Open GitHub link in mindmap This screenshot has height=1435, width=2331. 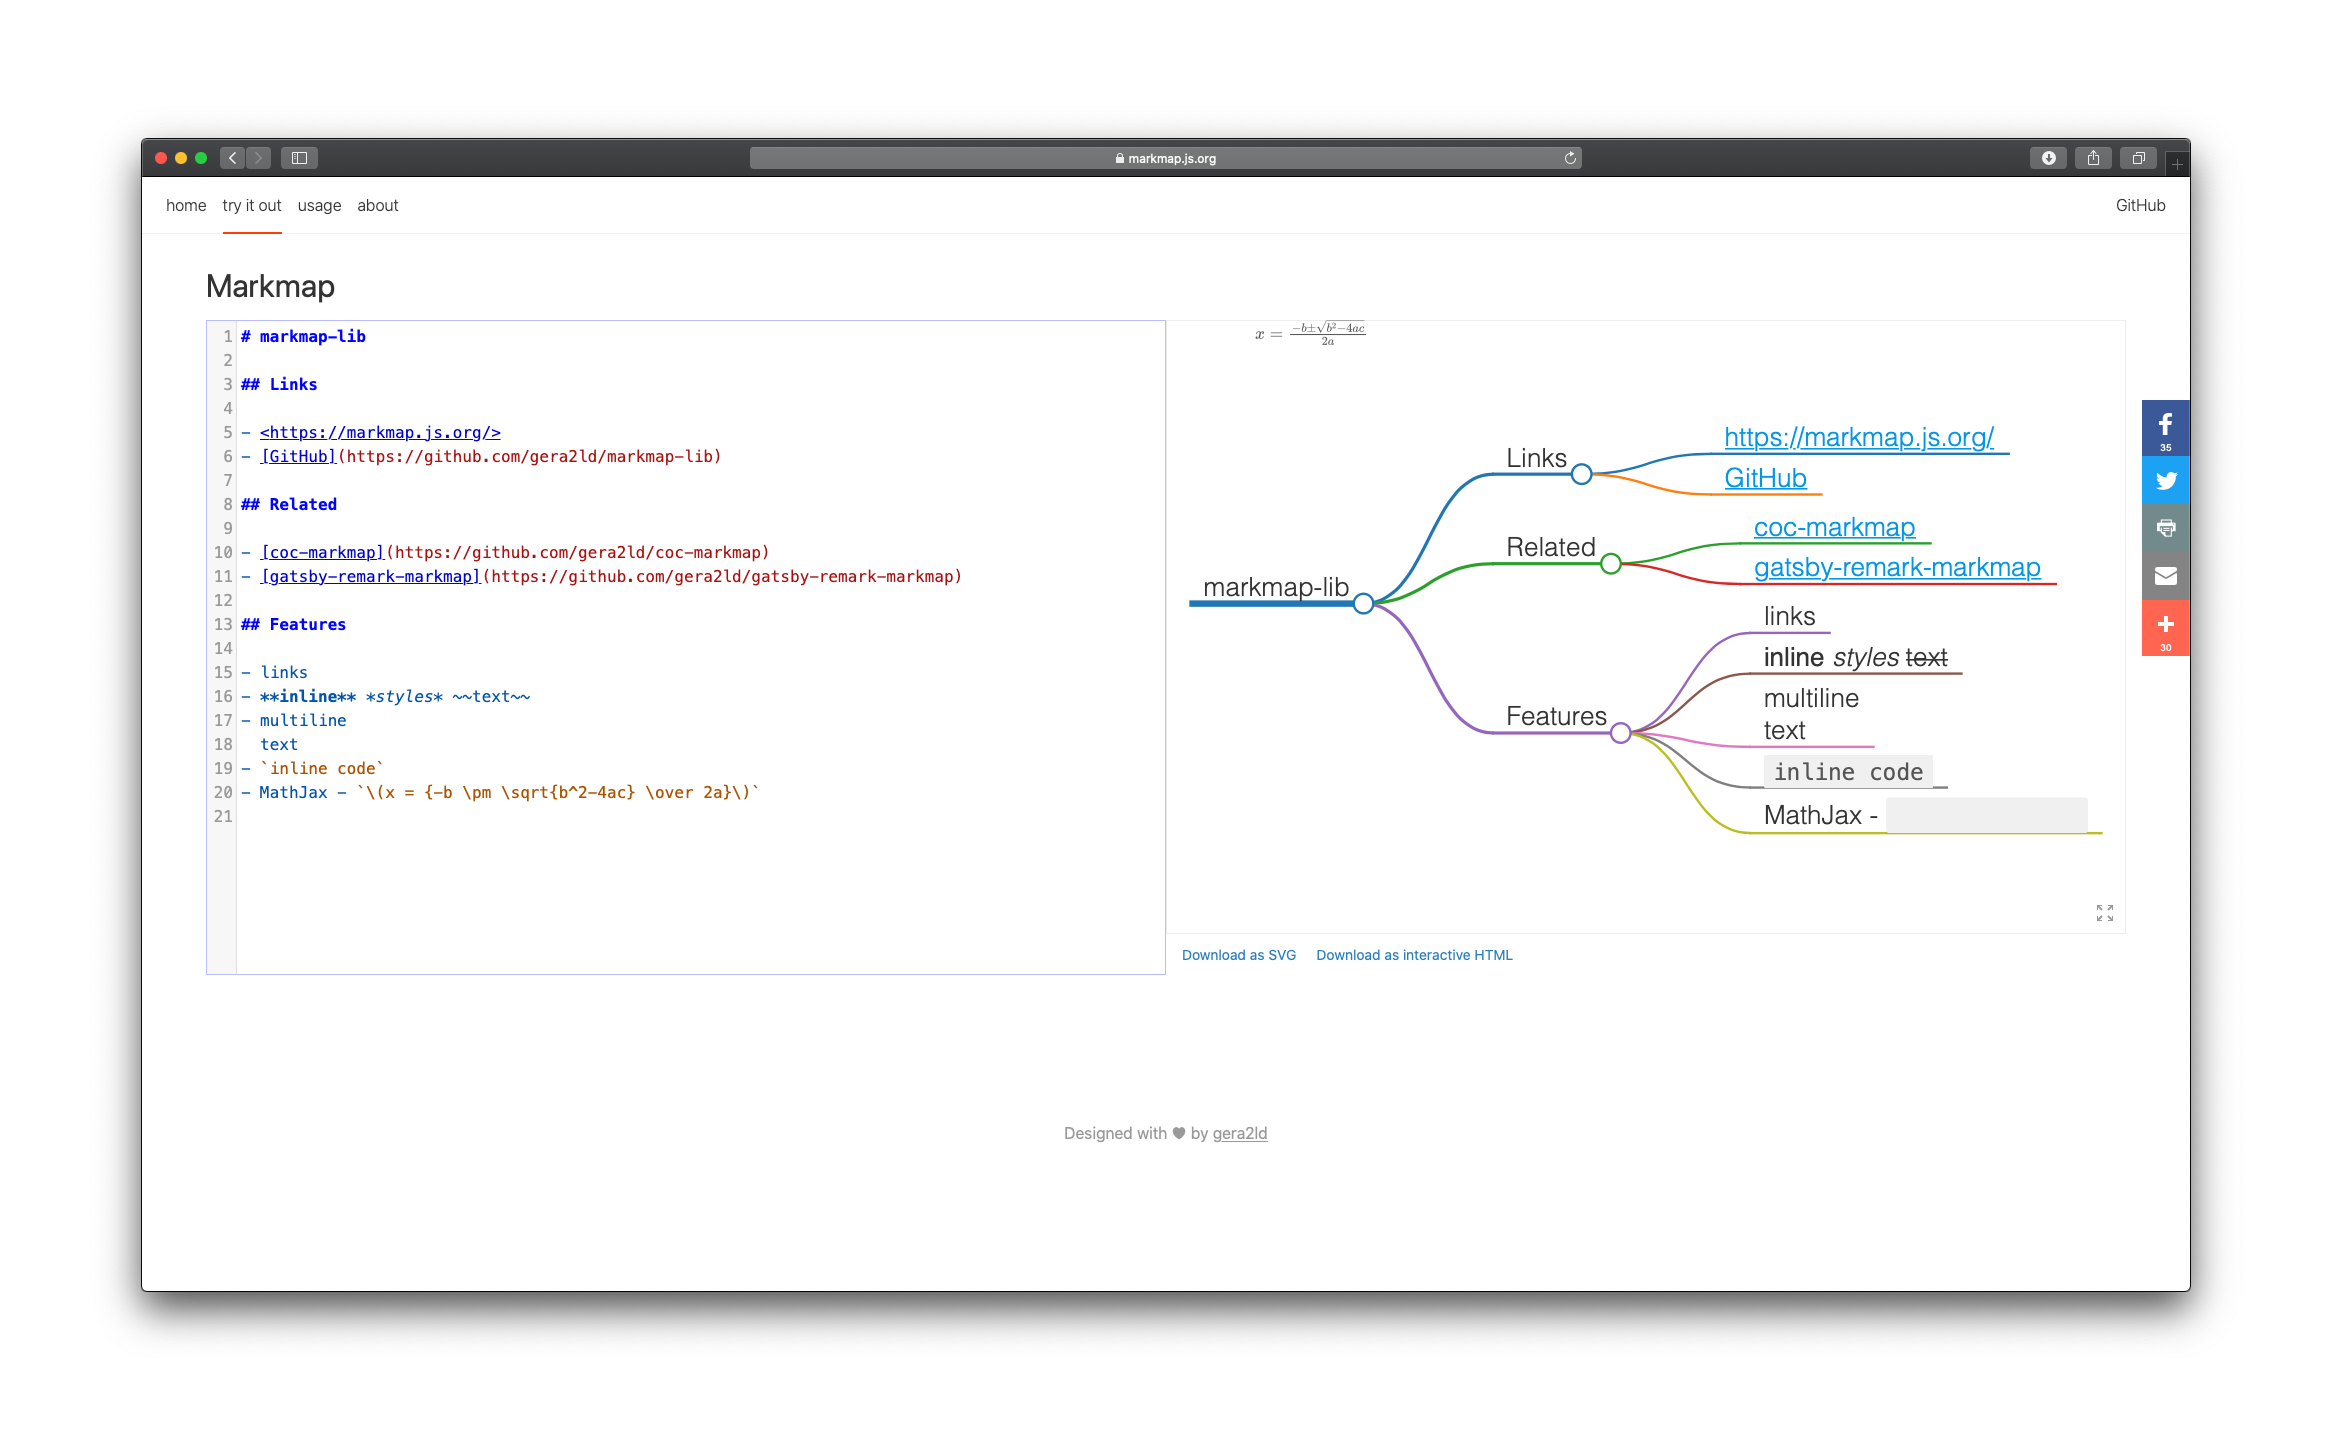coord(1765,478)
